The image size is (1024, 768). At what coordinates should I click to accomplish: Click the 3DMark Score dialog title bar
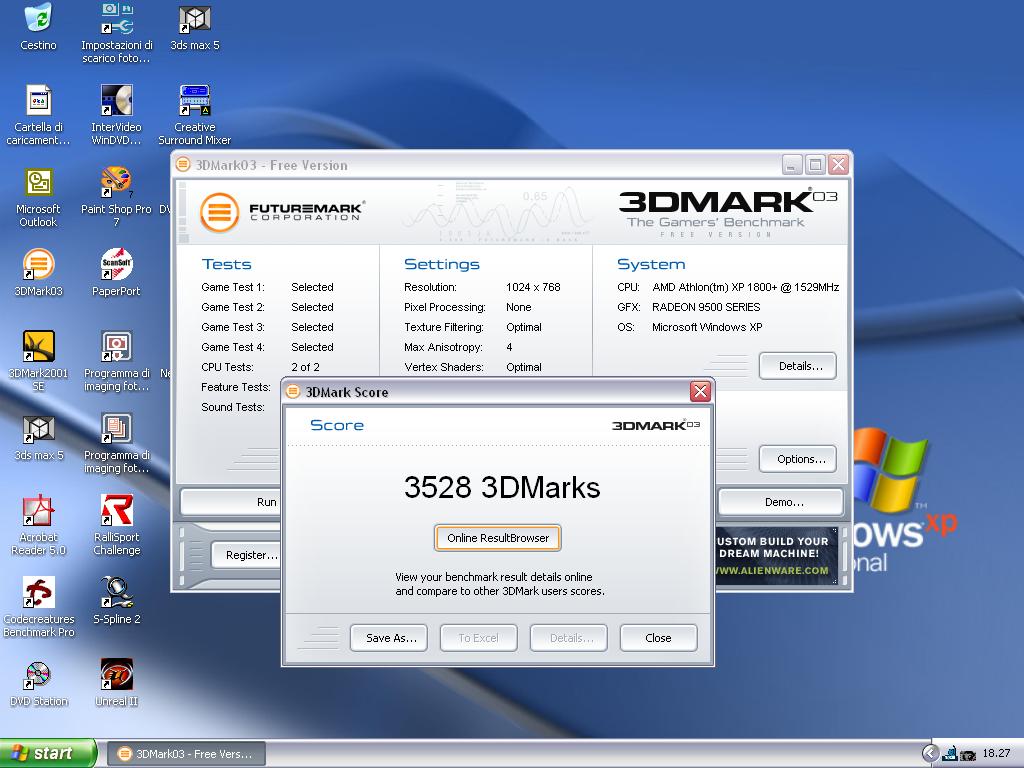[498, 392]
